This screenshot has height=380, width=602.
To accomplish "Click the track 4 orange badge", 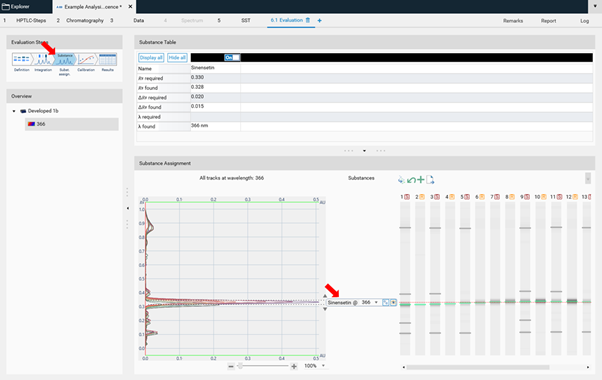I will pos(452,197).
